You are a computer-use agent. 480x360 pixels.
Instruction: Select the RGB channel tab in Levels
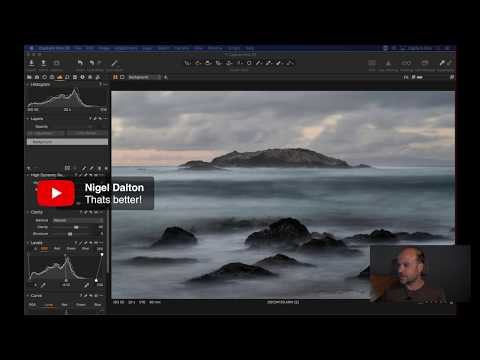click(44, 249)
